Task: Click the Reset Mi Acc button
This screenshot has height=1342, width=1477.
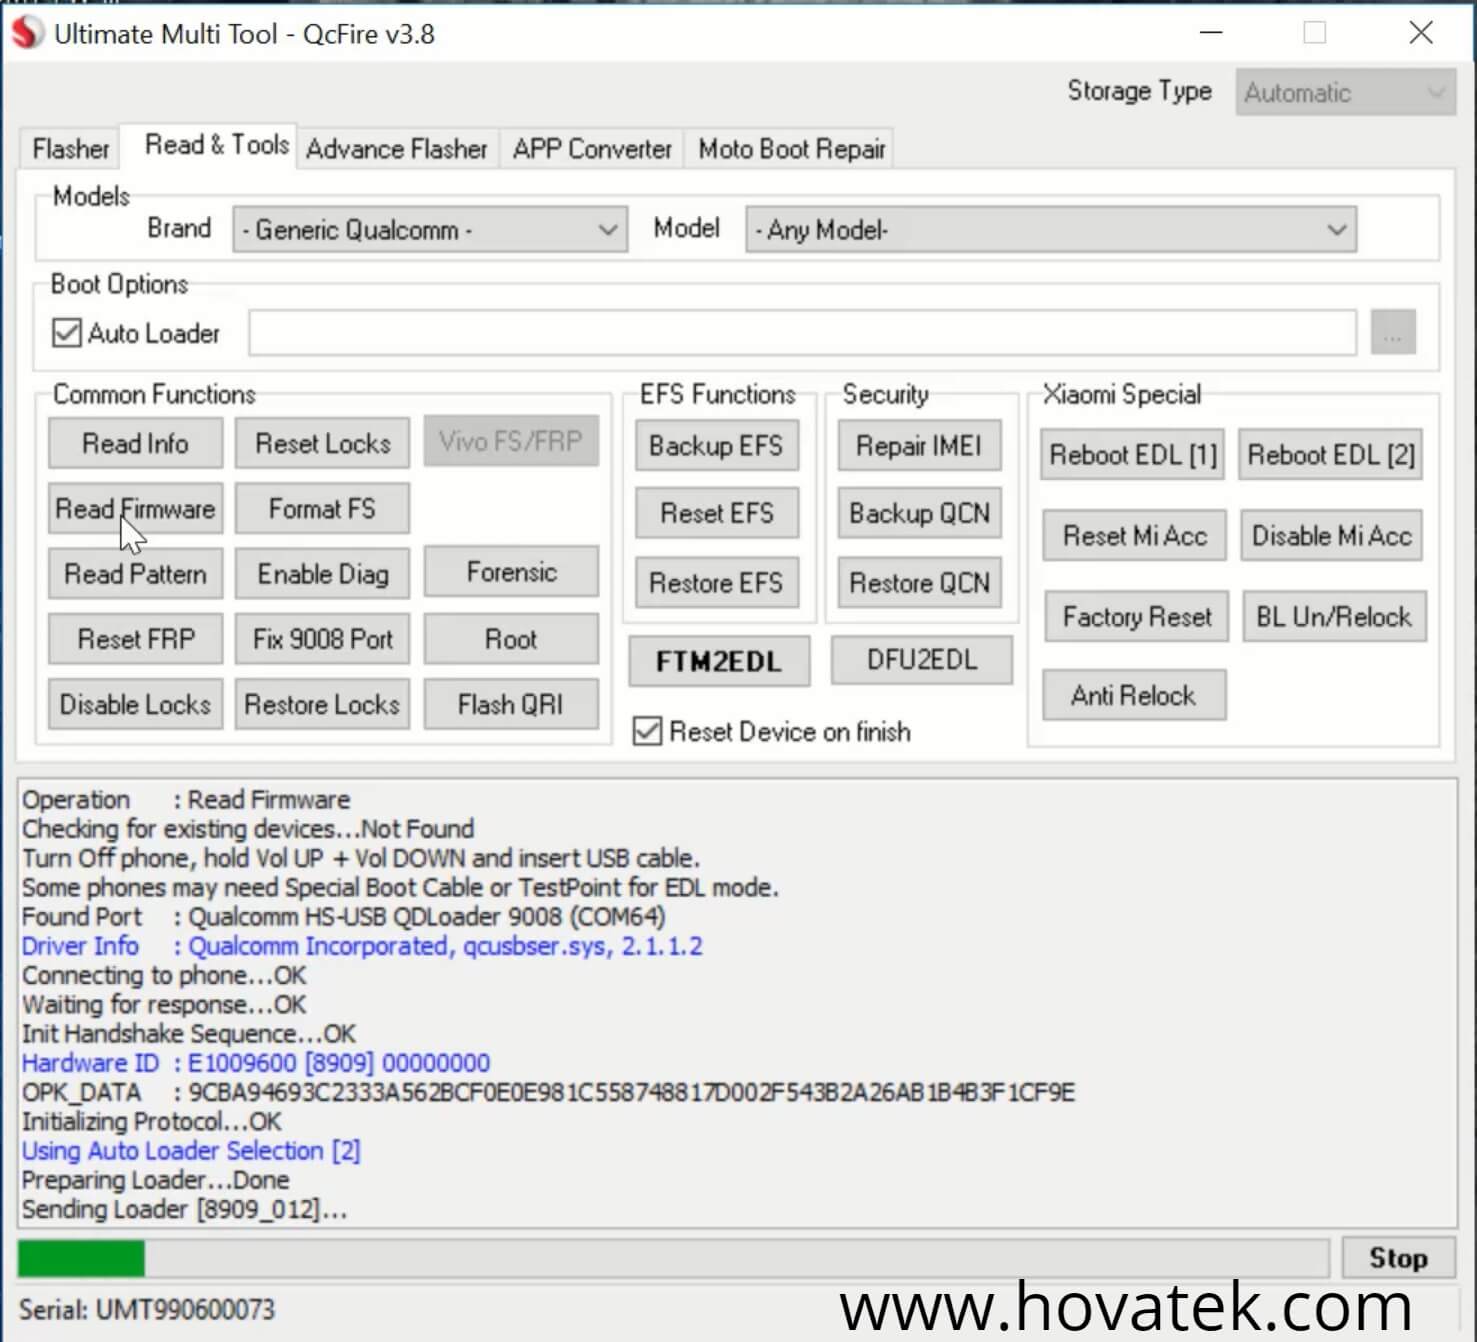Action: [x=1134, y=536]
